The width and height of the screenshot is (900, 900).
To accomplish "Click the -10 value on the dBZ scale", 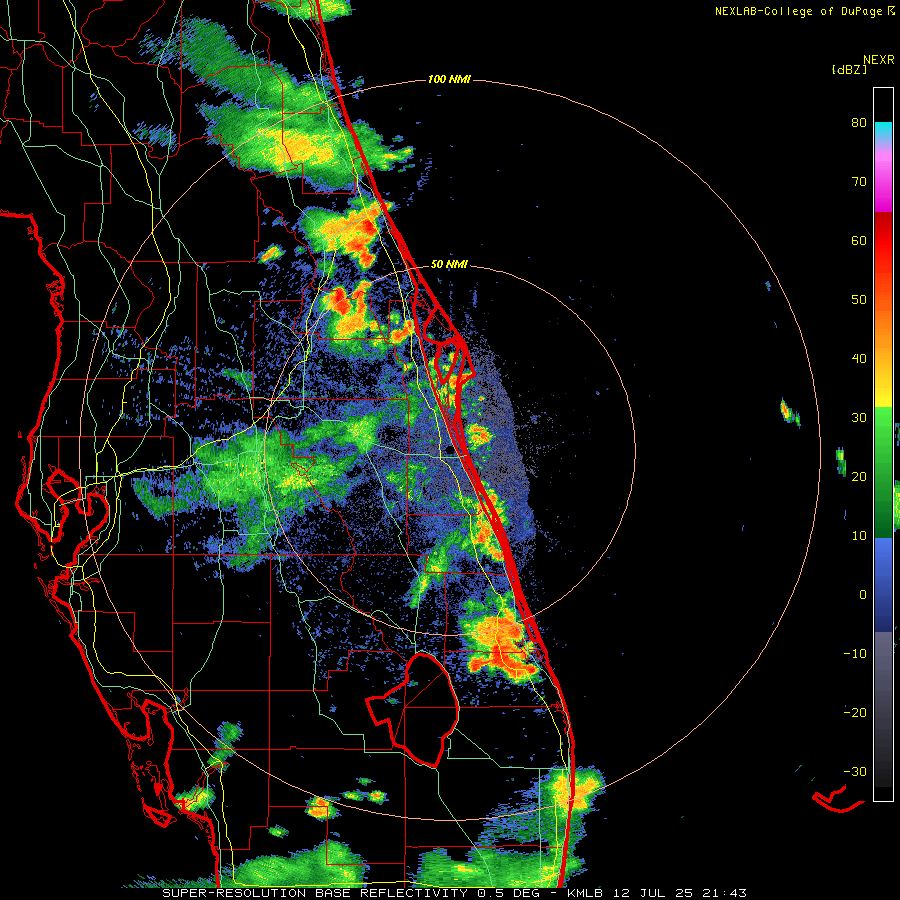I will [855, 653].
